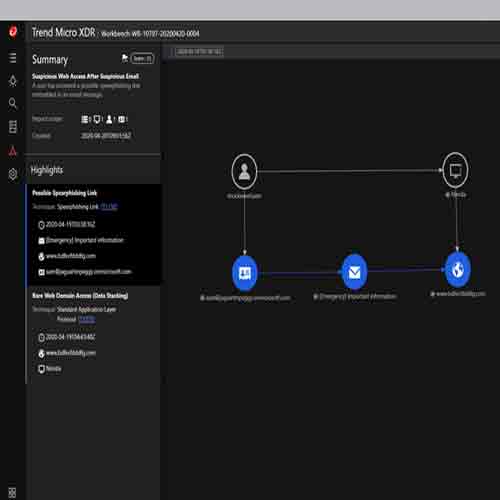Select the blue globe URL node in graph
500x500 pixels.
point(458,270)
